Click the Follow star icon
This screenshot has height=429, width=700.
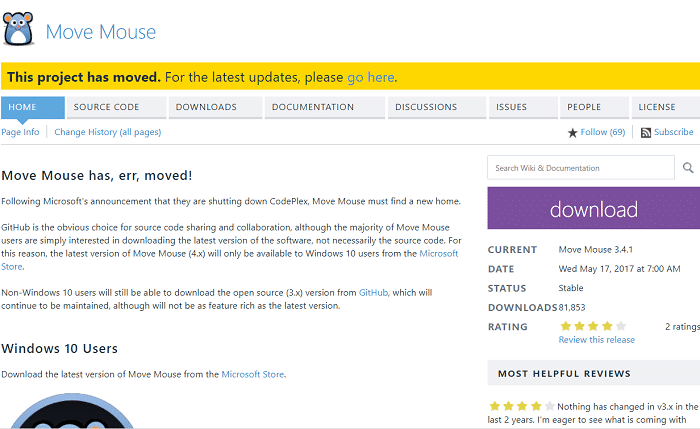click(x=572, y=133)
